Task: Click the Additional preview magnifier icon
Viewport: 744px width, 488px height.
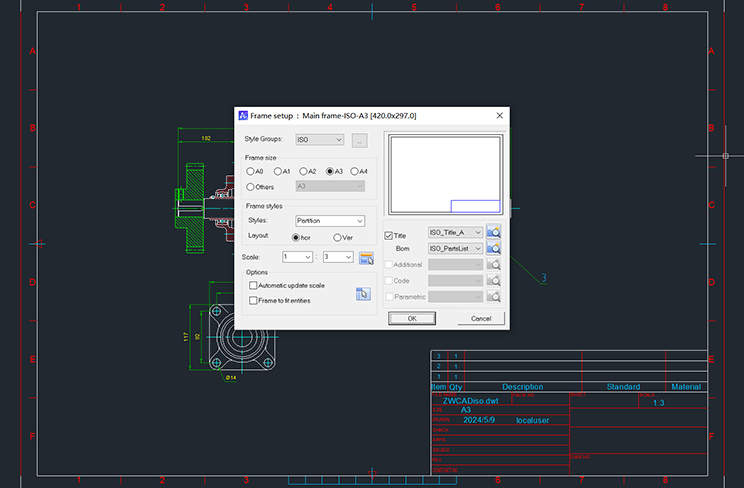Action: tap(493, 264)
